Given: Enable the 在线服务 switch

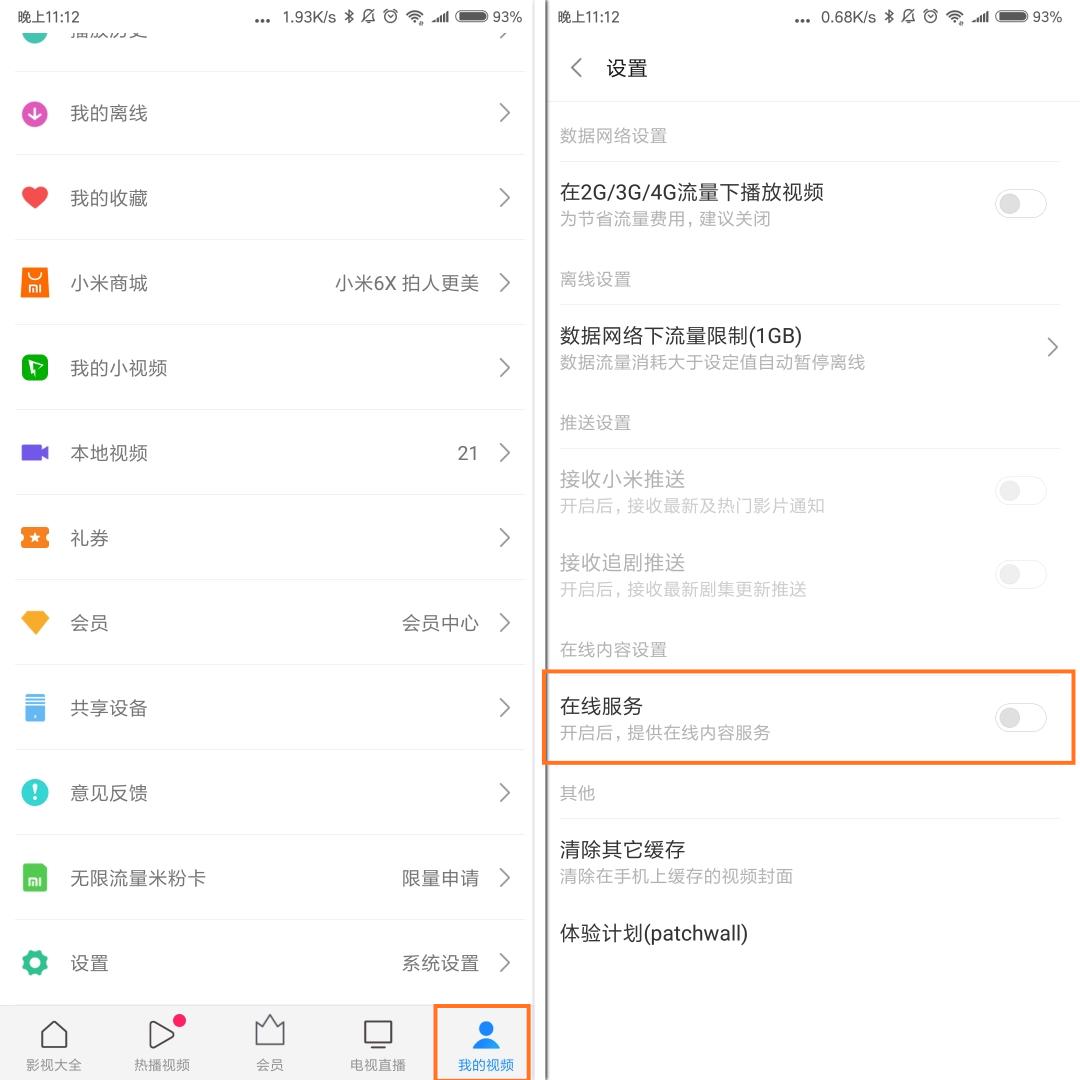Looking at the screenshot, I should (x=1020, y=718).
